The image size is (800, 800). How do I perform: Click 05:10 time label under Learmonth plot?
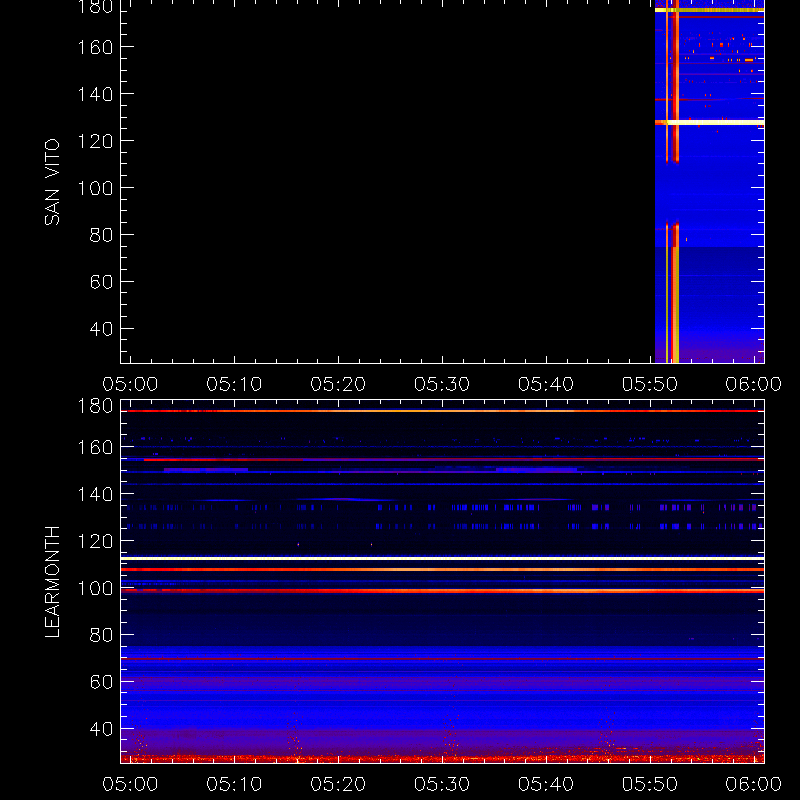234,784
